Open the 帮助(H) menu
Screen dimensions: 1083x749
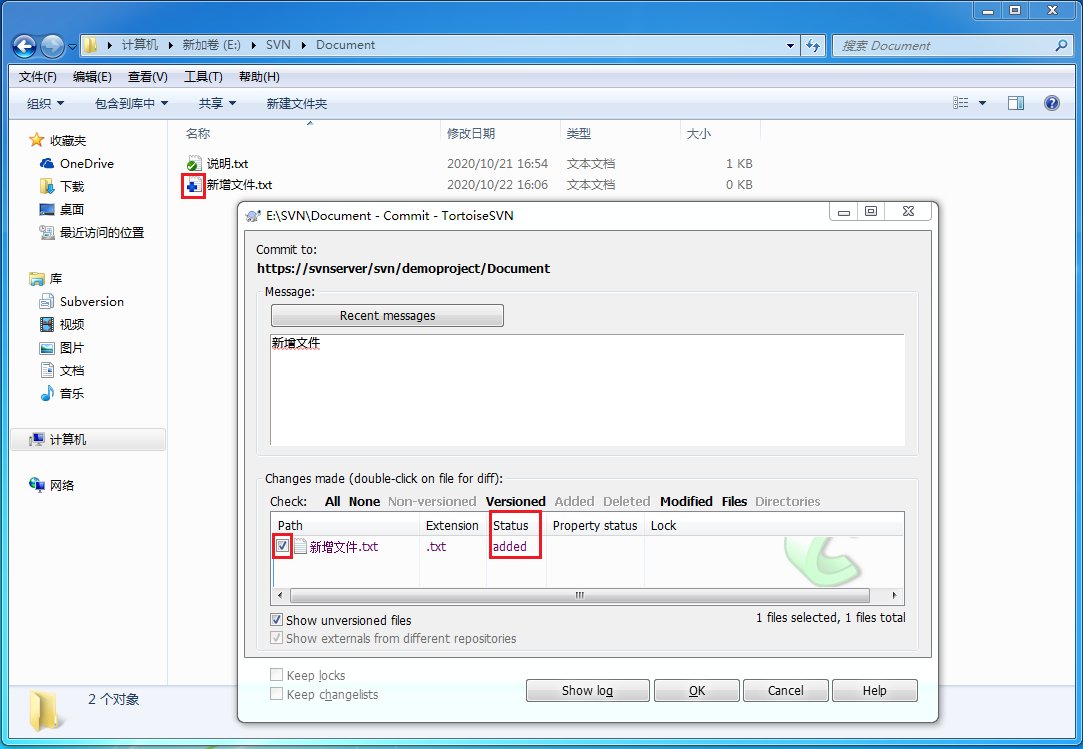(x=259, y=77)
